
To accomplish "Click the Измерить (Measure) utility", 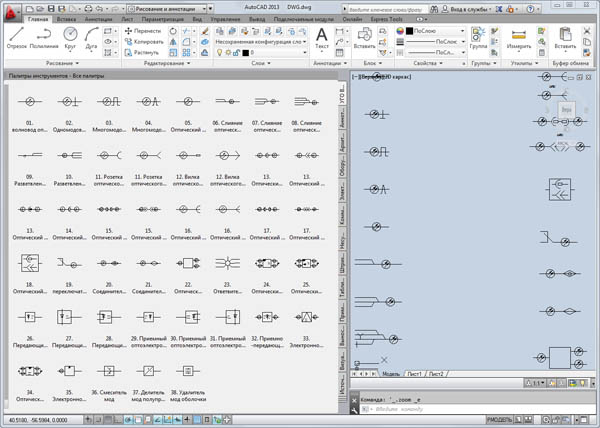I will point(518,38).
